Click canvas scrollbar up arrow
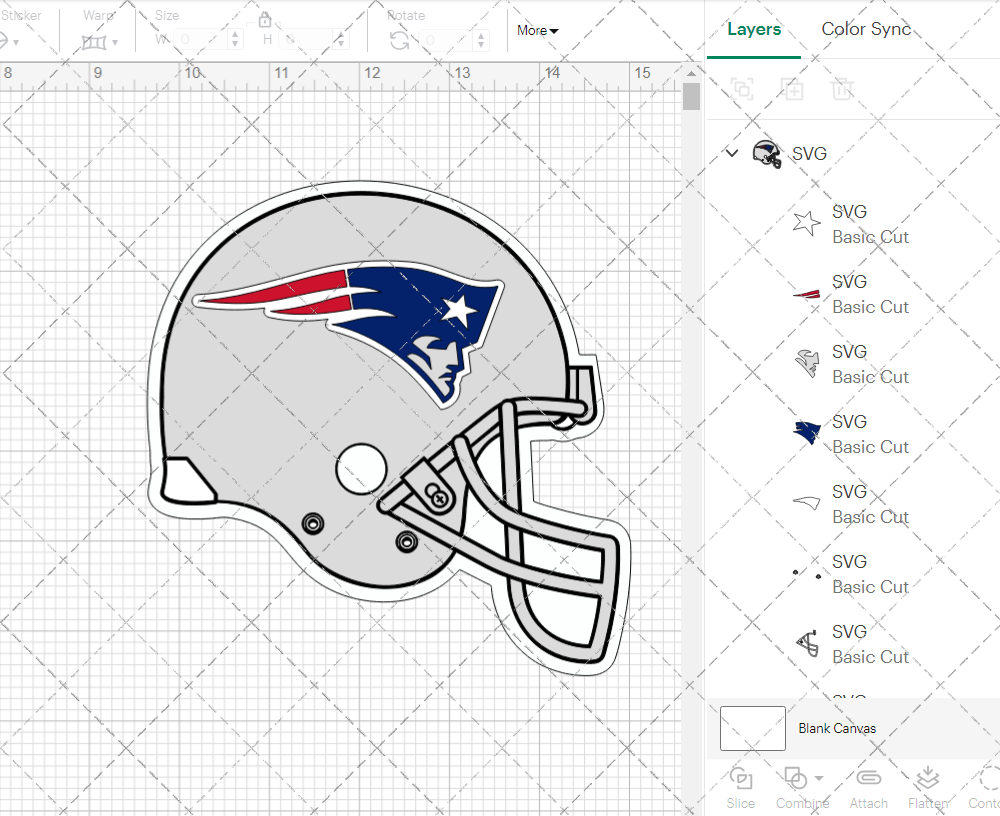The width and height of the screenshot is (1000, 816). pyautogui.click(x=691, y=73)
